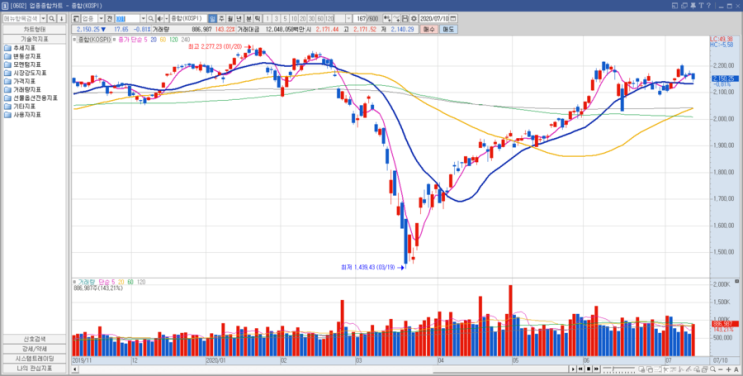
Task: Click the 전 button beside the code field
Action: click(x=109, y=18)
